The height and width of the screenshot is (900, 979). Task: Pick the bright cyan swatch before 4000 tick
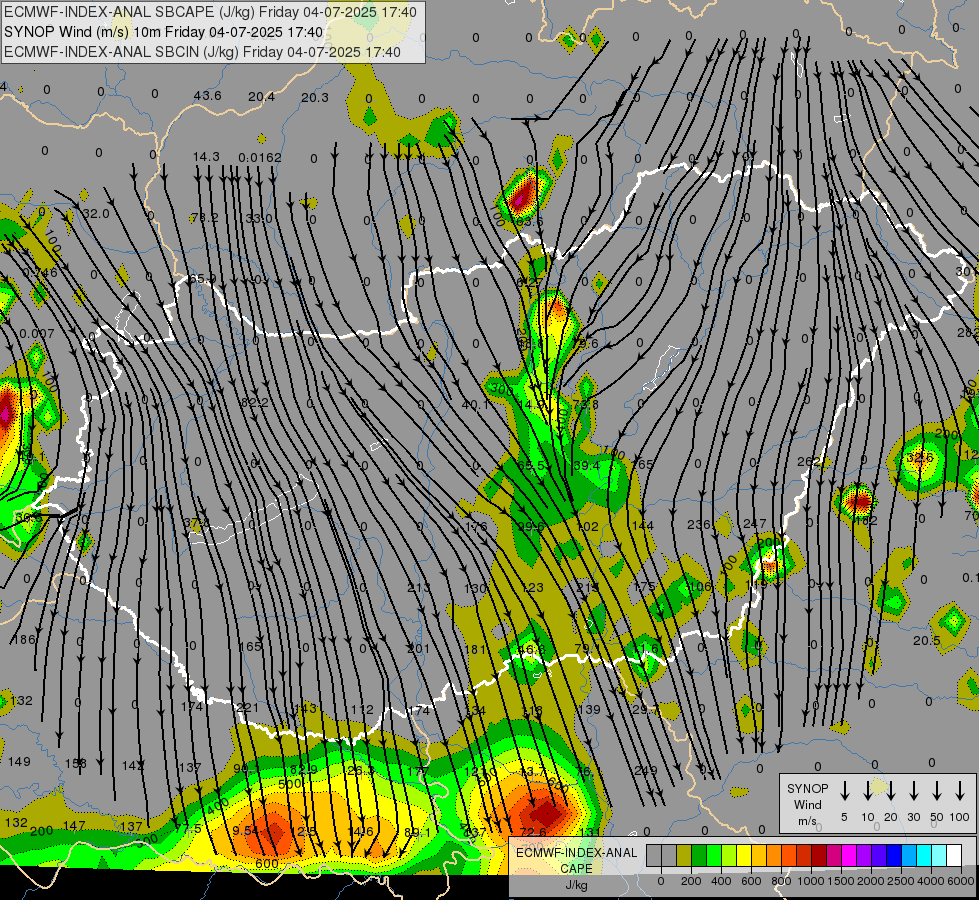click(923, 855)
